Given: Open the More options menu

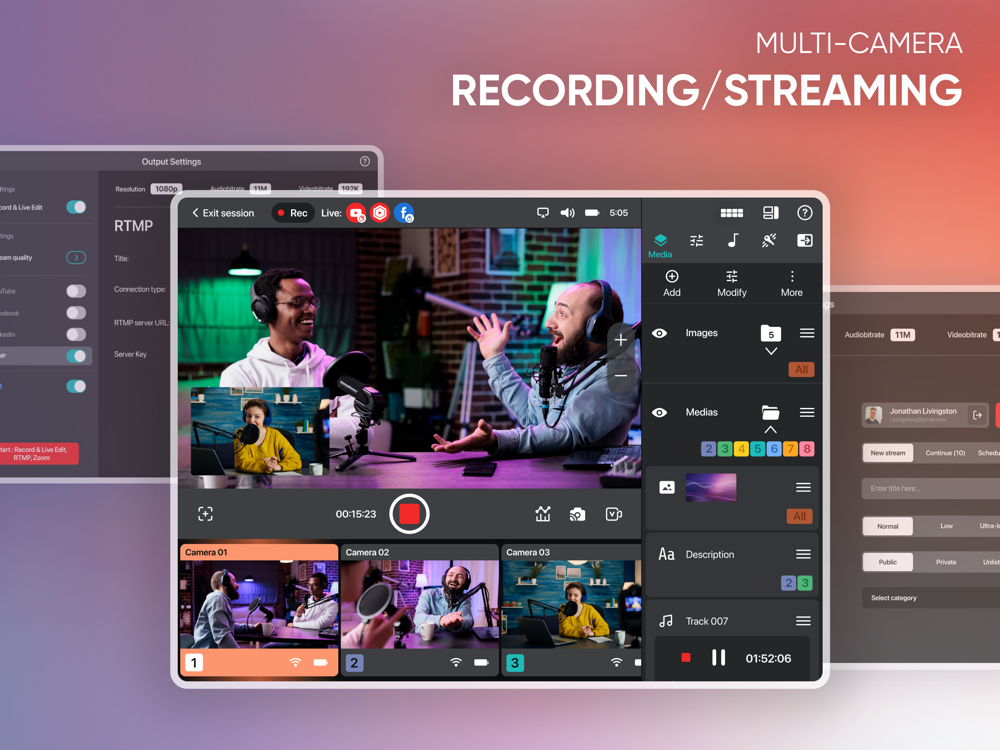Looking at the screenshot, I should coord(791,284).
